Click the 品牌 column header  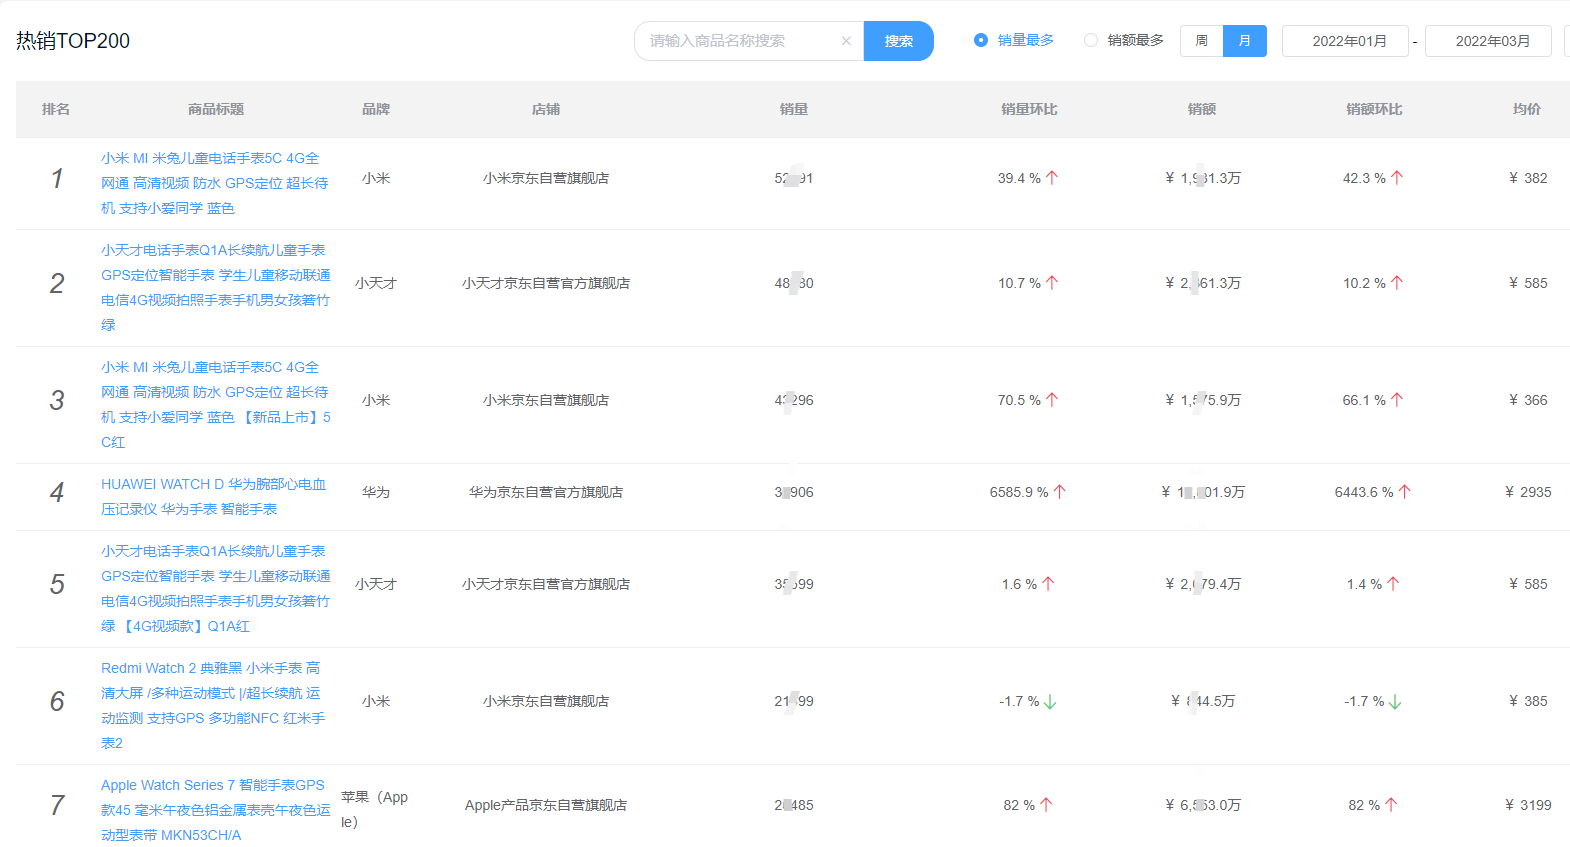point(376,109)
